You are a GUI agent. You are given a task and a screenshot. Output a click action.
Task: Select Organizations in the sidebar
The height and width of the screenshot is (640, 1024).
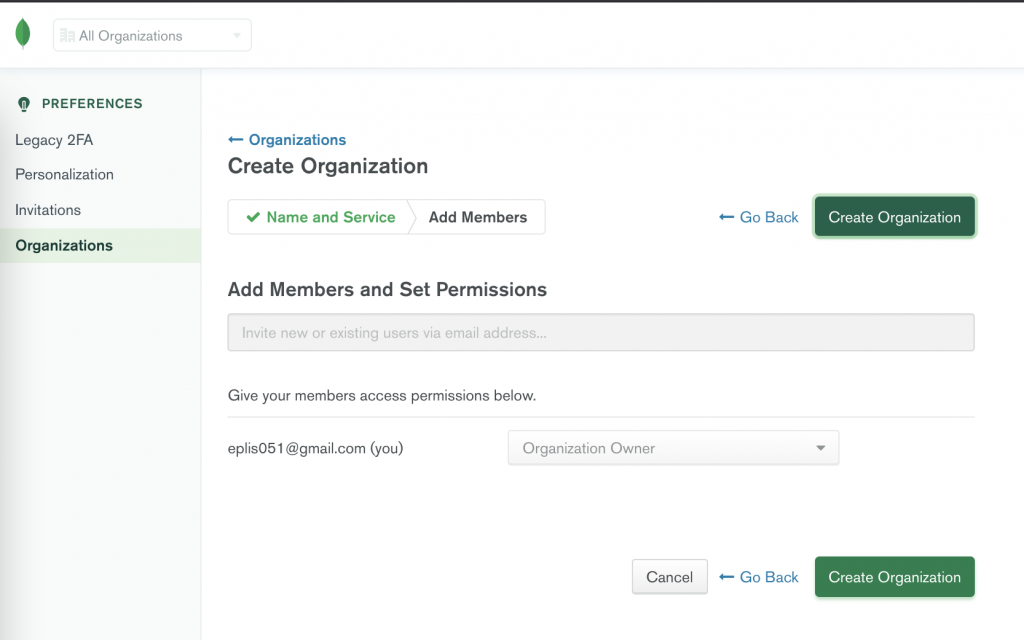64,245
